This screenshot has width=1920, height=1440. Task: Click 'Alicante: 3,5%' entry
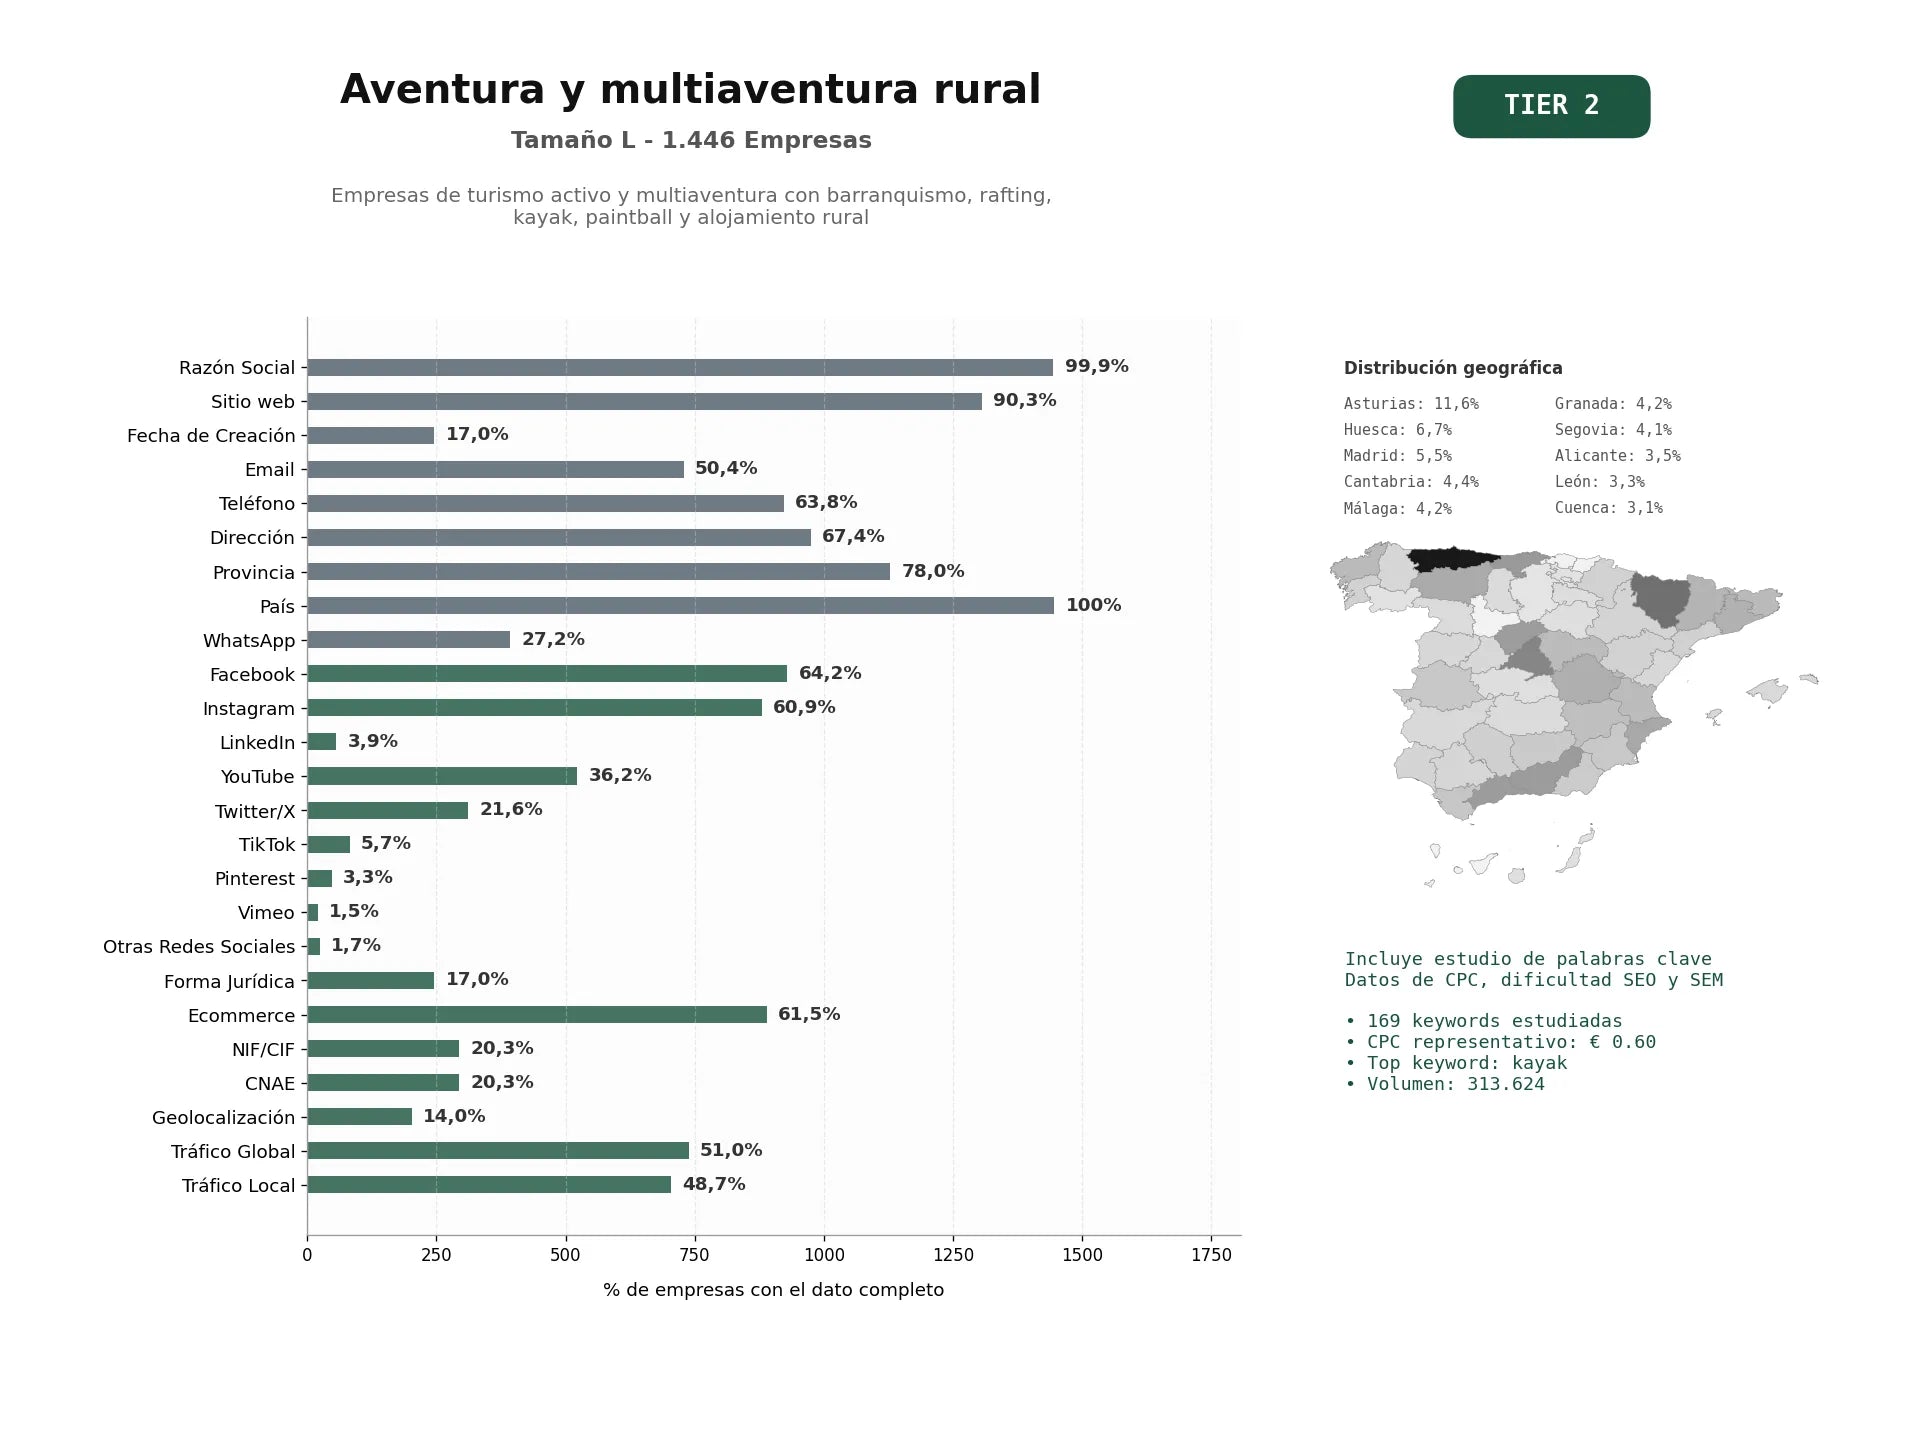point(1618,456)
